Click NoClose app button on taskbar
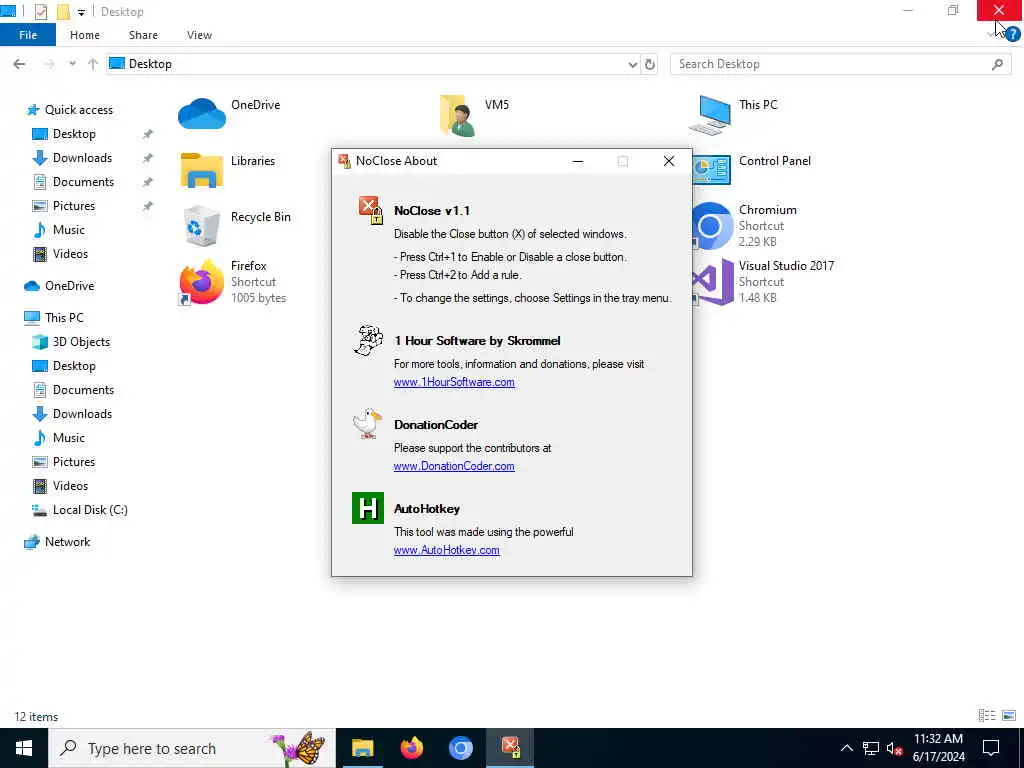The width and height of the screenshot is (1024, 768). [510, 748]
